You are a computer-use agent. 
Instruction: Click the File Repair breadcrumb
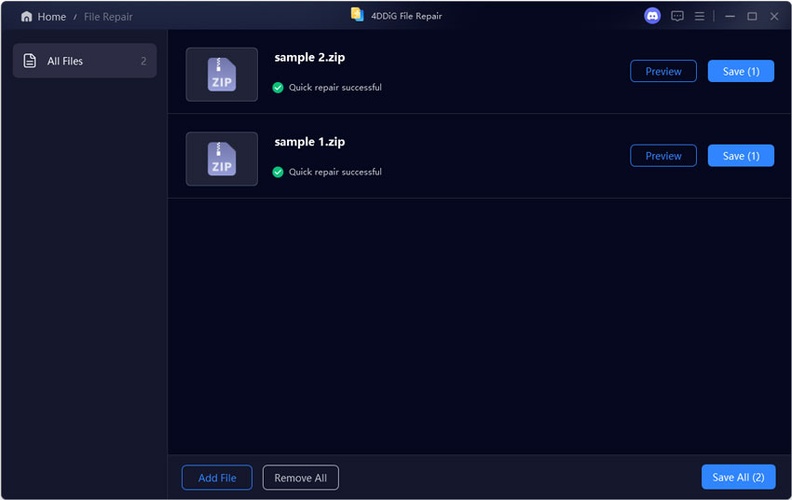click(108, 17)
